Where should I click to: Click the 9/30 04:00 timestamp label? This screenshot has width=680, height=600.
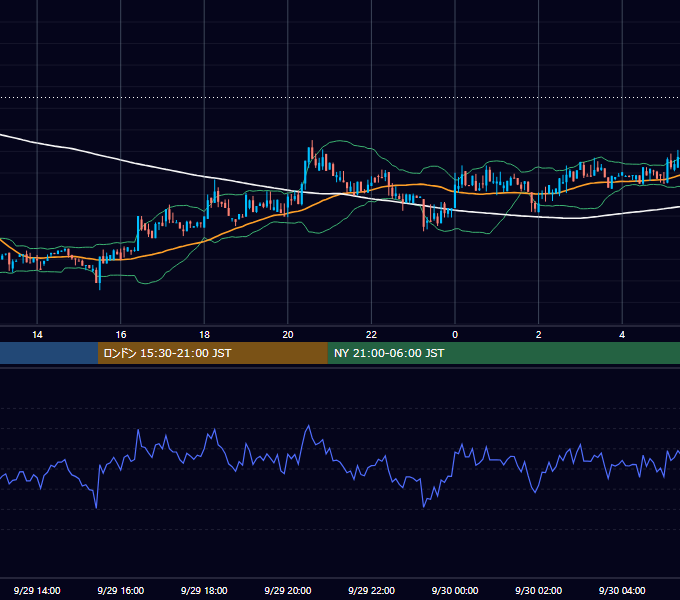tap(622, 590)
